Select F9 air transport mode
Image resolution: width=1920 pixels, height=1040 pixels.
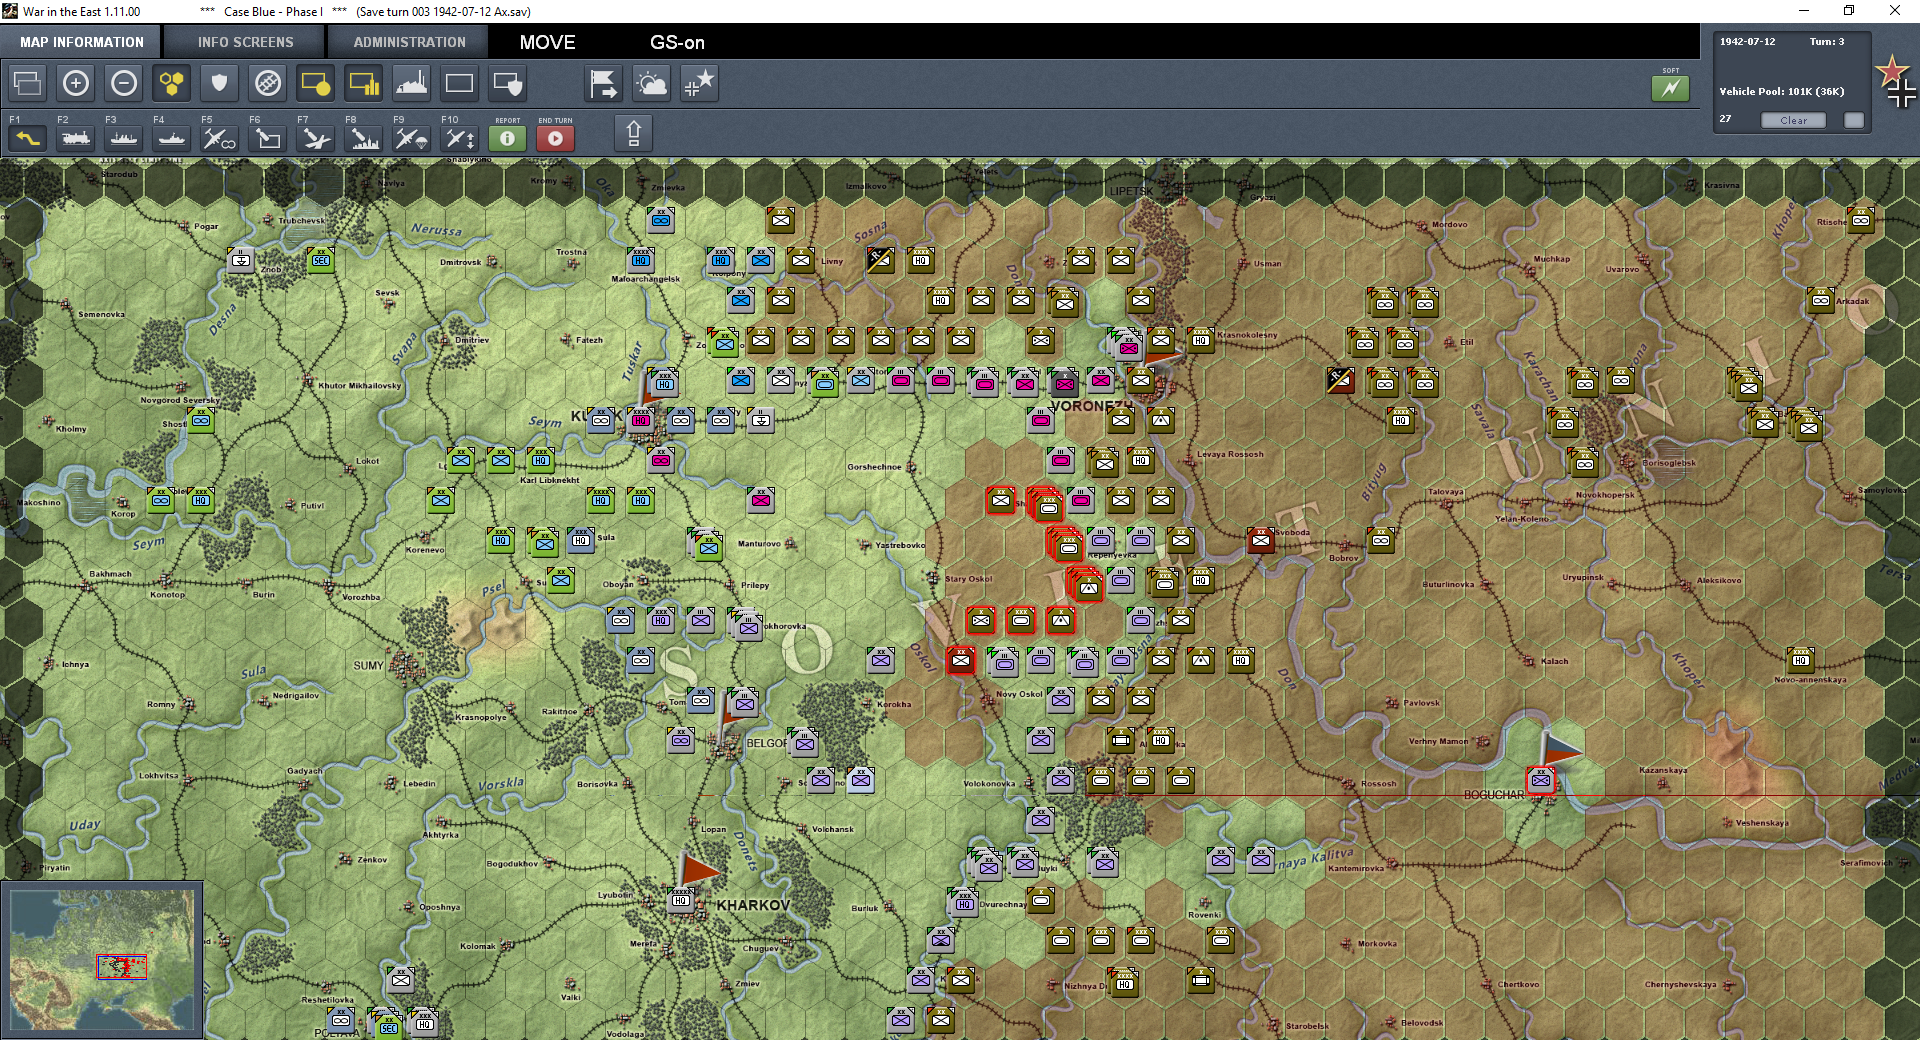pos(412,138)
